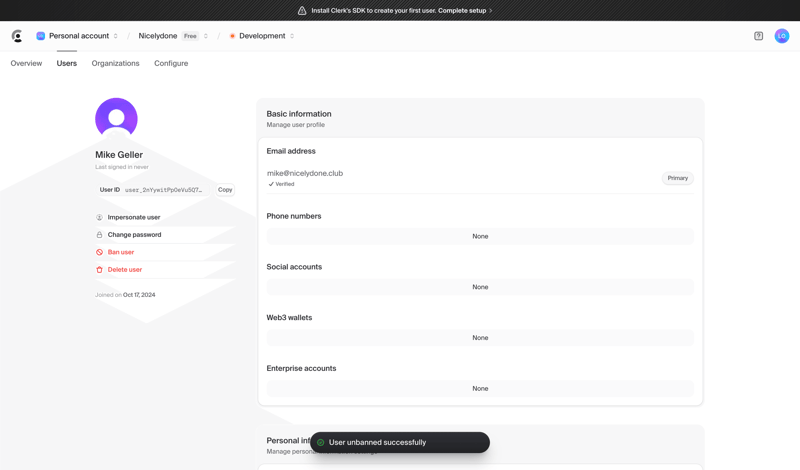Click the Email address section label

point(291,151)
